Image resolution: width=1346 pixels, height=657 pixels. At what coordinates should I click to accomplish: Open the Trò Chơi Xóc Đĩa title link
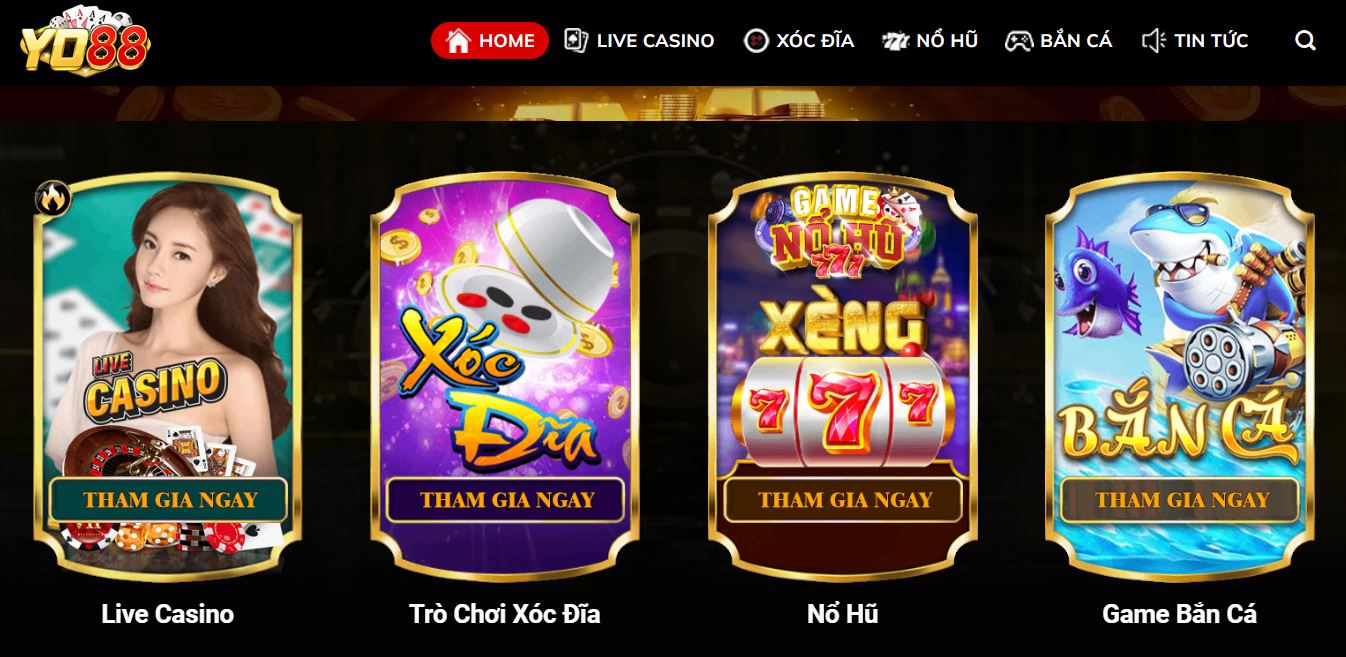click(505, 614)
